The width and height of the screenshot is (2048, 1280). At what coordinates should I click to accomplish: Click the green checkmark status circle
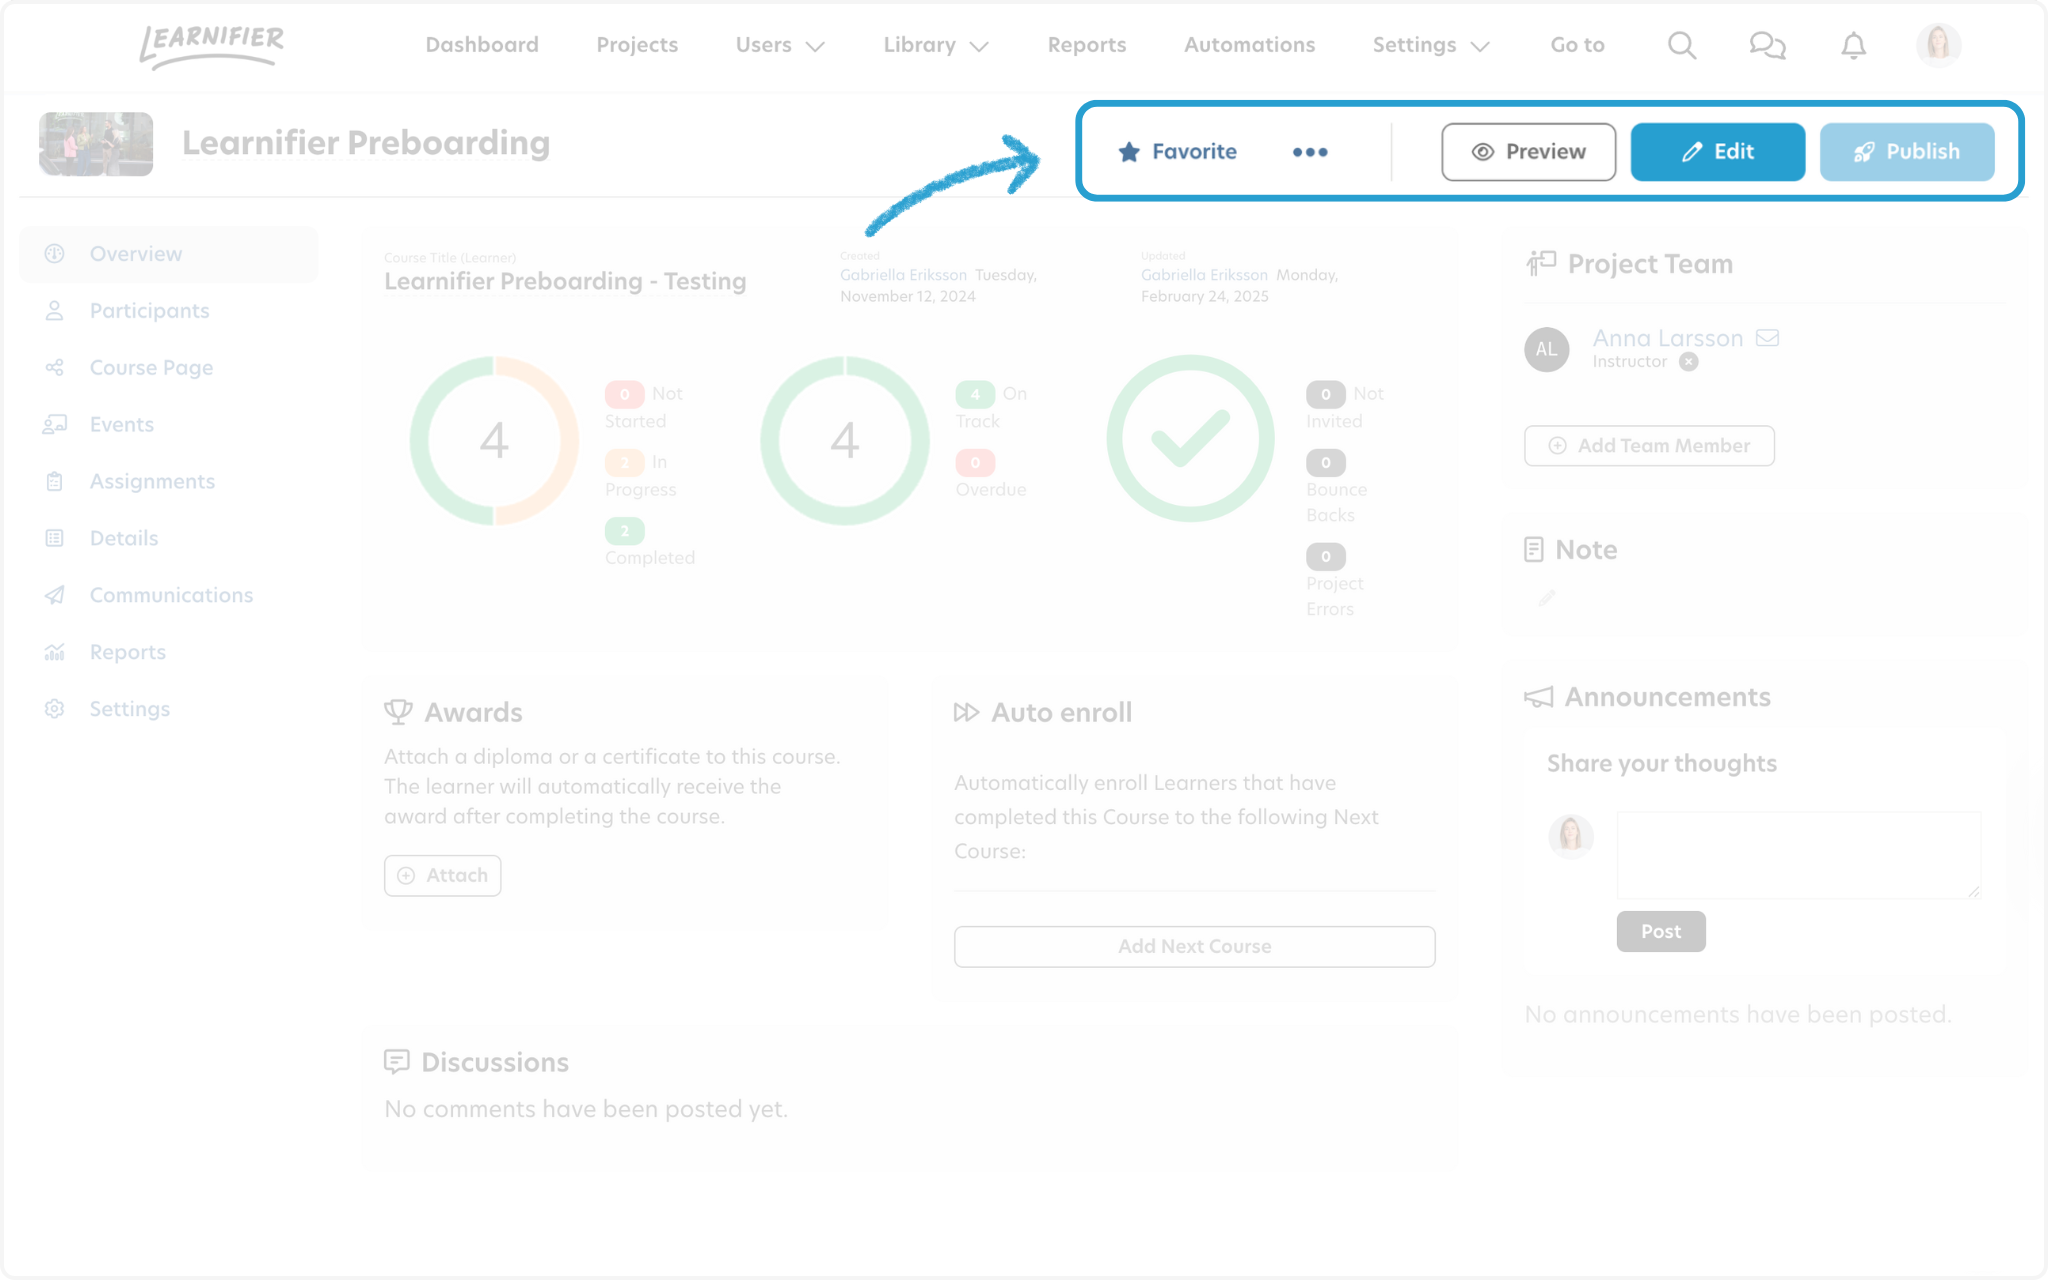pos(1190,439)
